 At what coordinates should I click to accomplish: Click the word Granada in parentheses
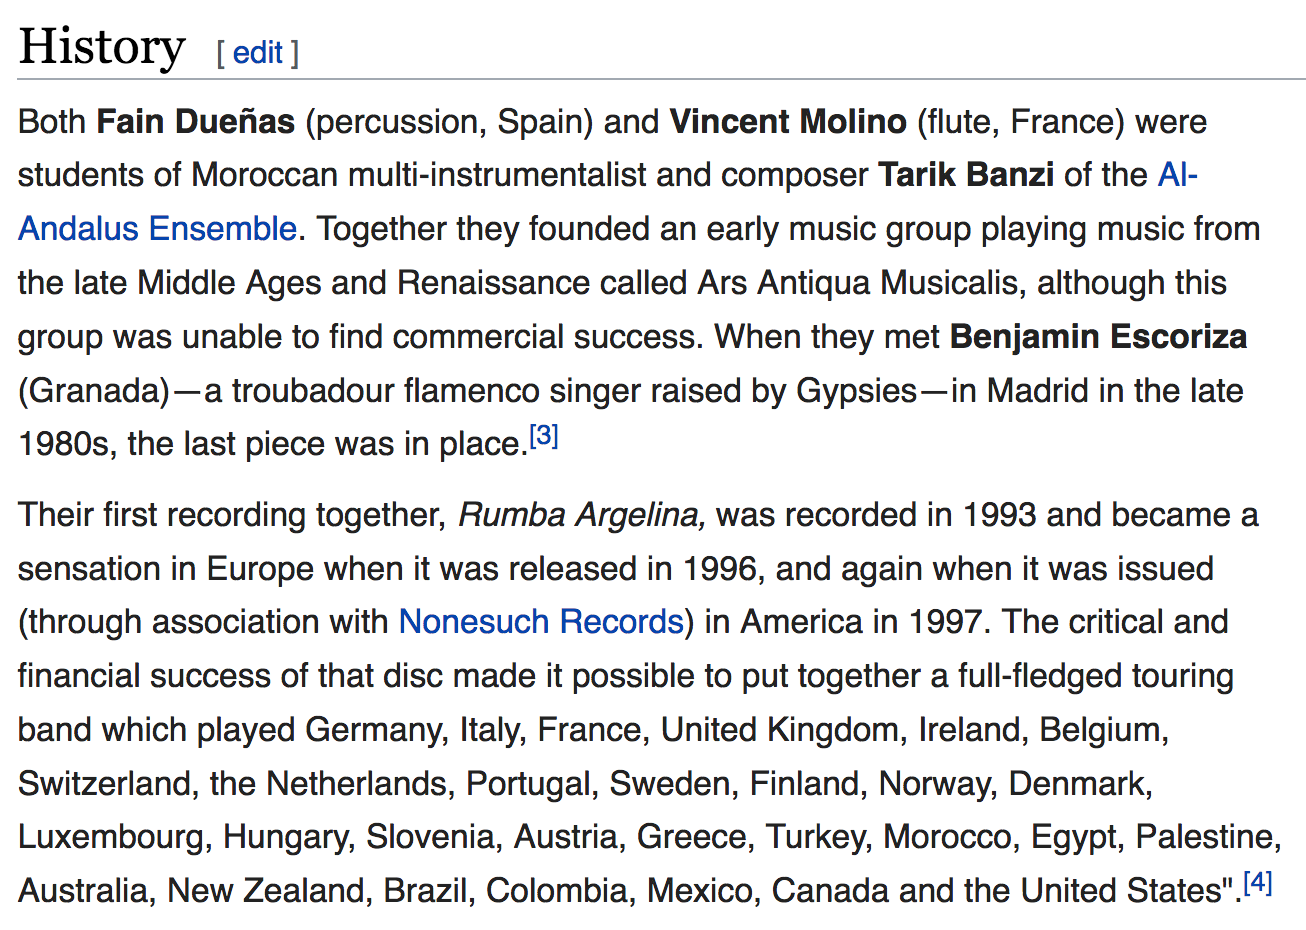tap(100, 391)
